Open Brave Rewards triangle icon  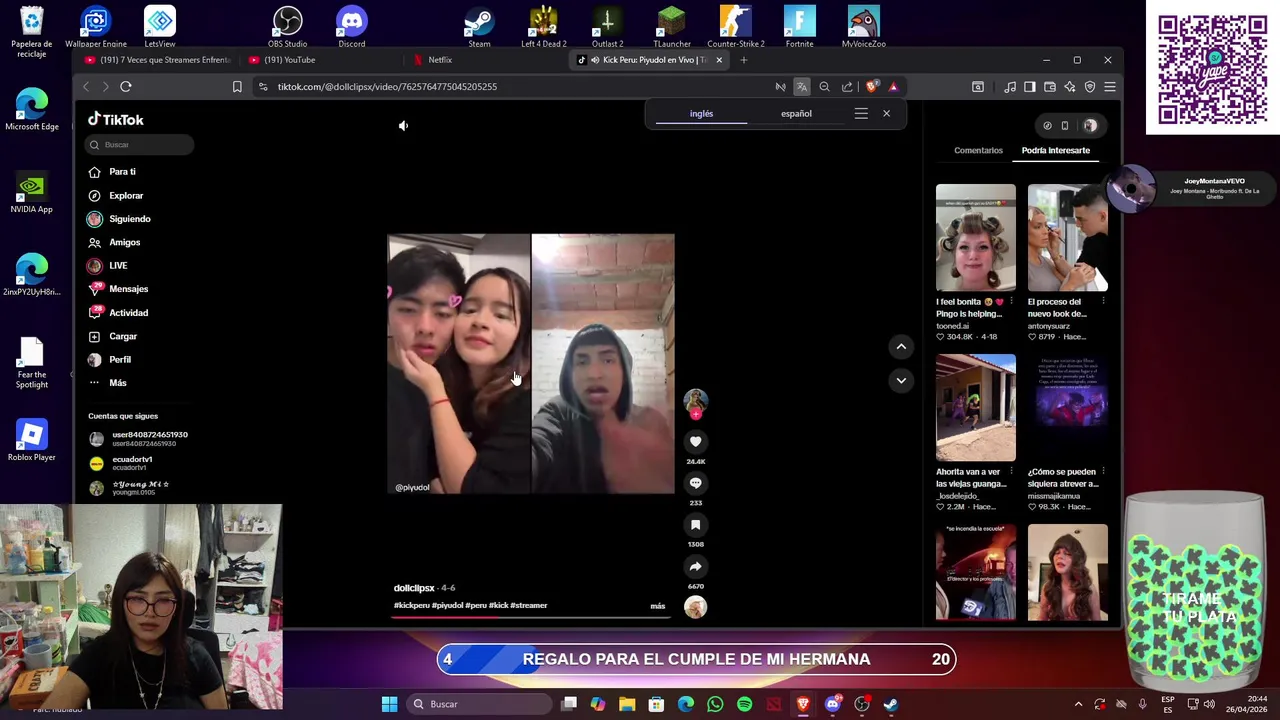893,87
